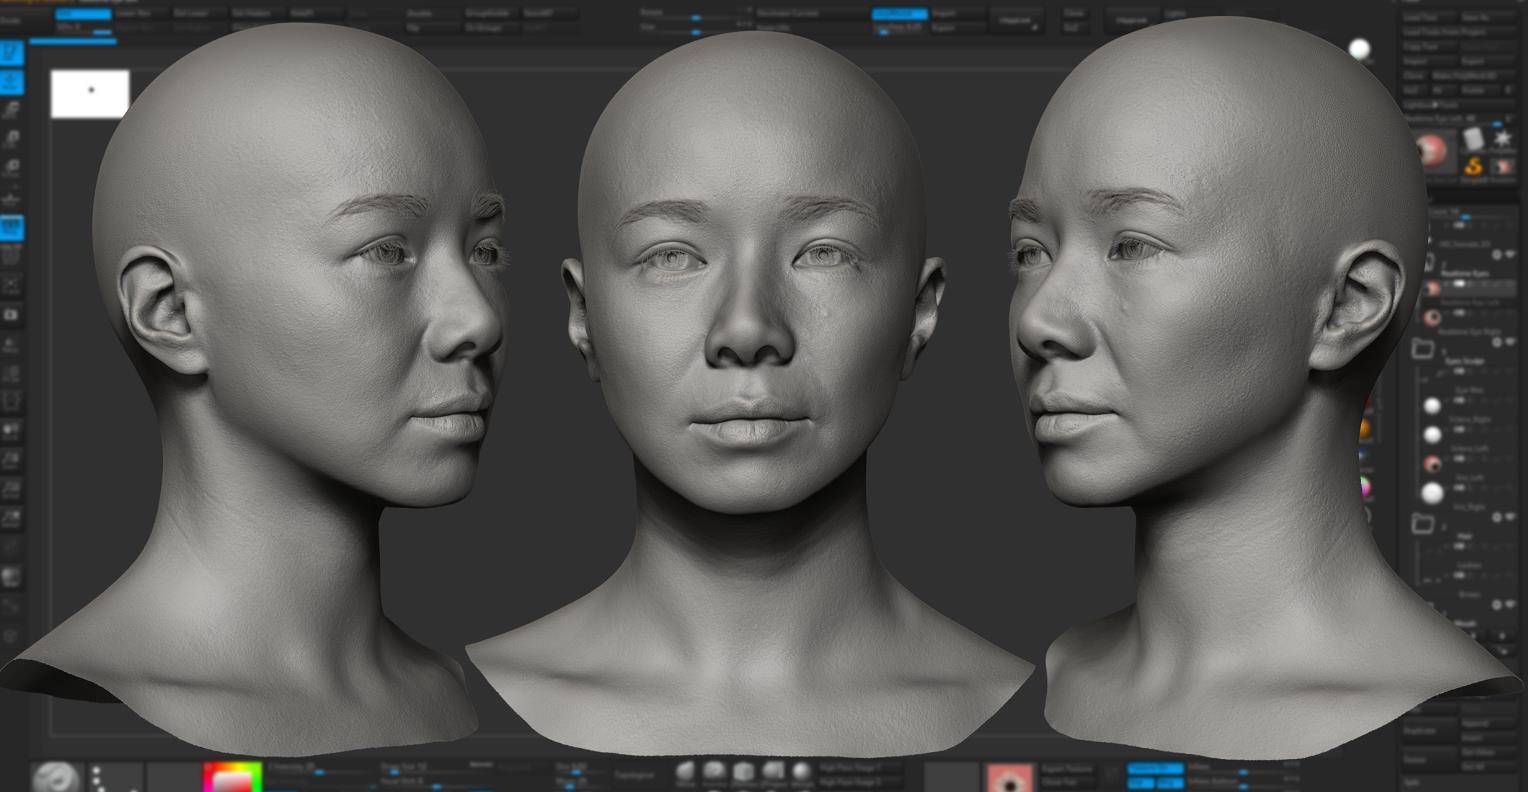Select the gold SimpleBrush tool icon

tap(1473, 166)
